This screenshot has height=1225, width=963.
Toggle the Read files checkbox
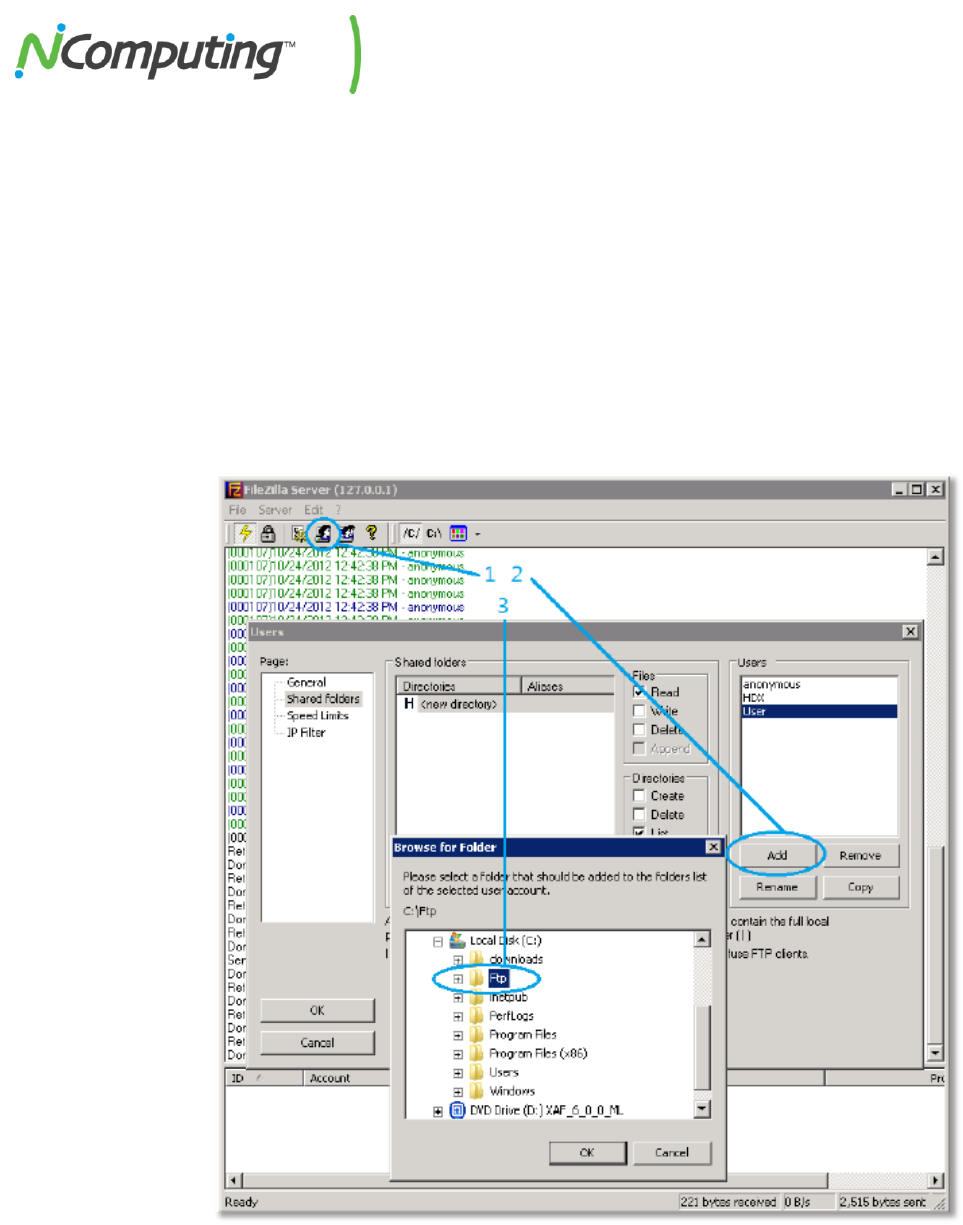pyautogui.click(x=639, y=692)
